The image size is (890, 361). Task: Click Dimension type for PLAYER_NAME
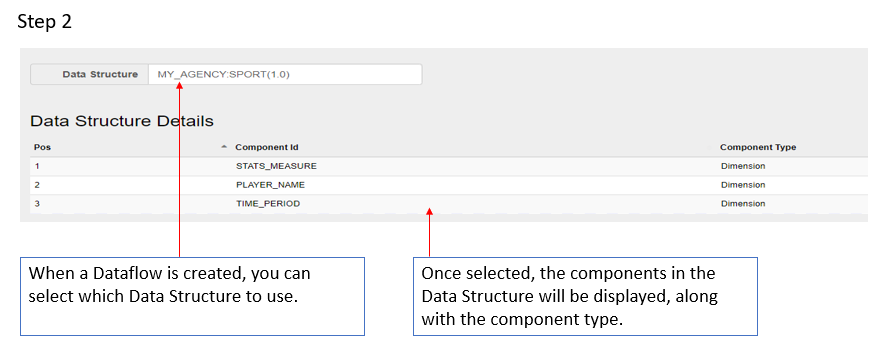(x=743, y=185)
